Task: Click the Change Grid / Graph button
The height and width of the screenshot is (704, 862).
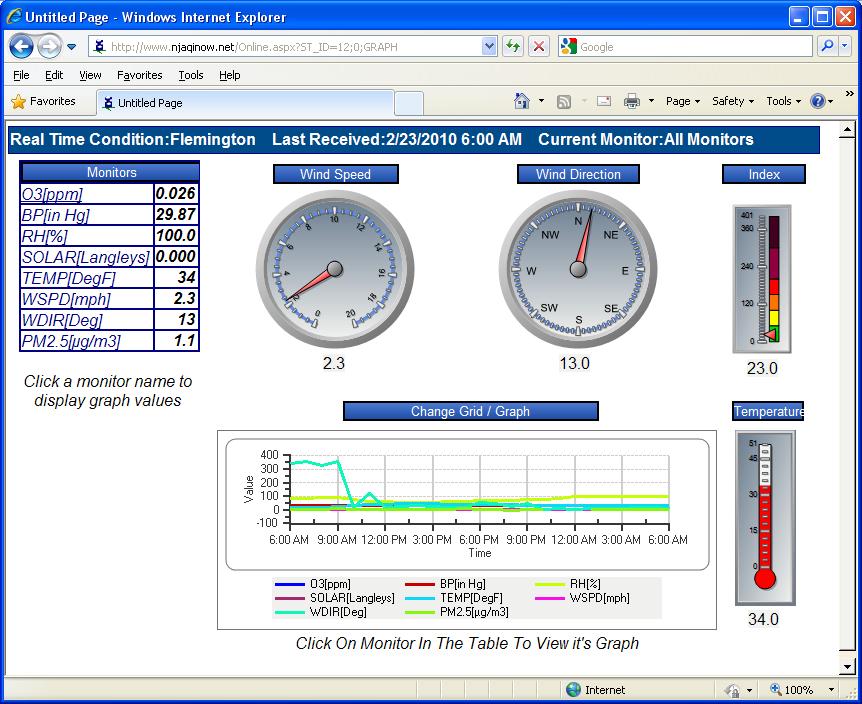Action: point(470,410)
